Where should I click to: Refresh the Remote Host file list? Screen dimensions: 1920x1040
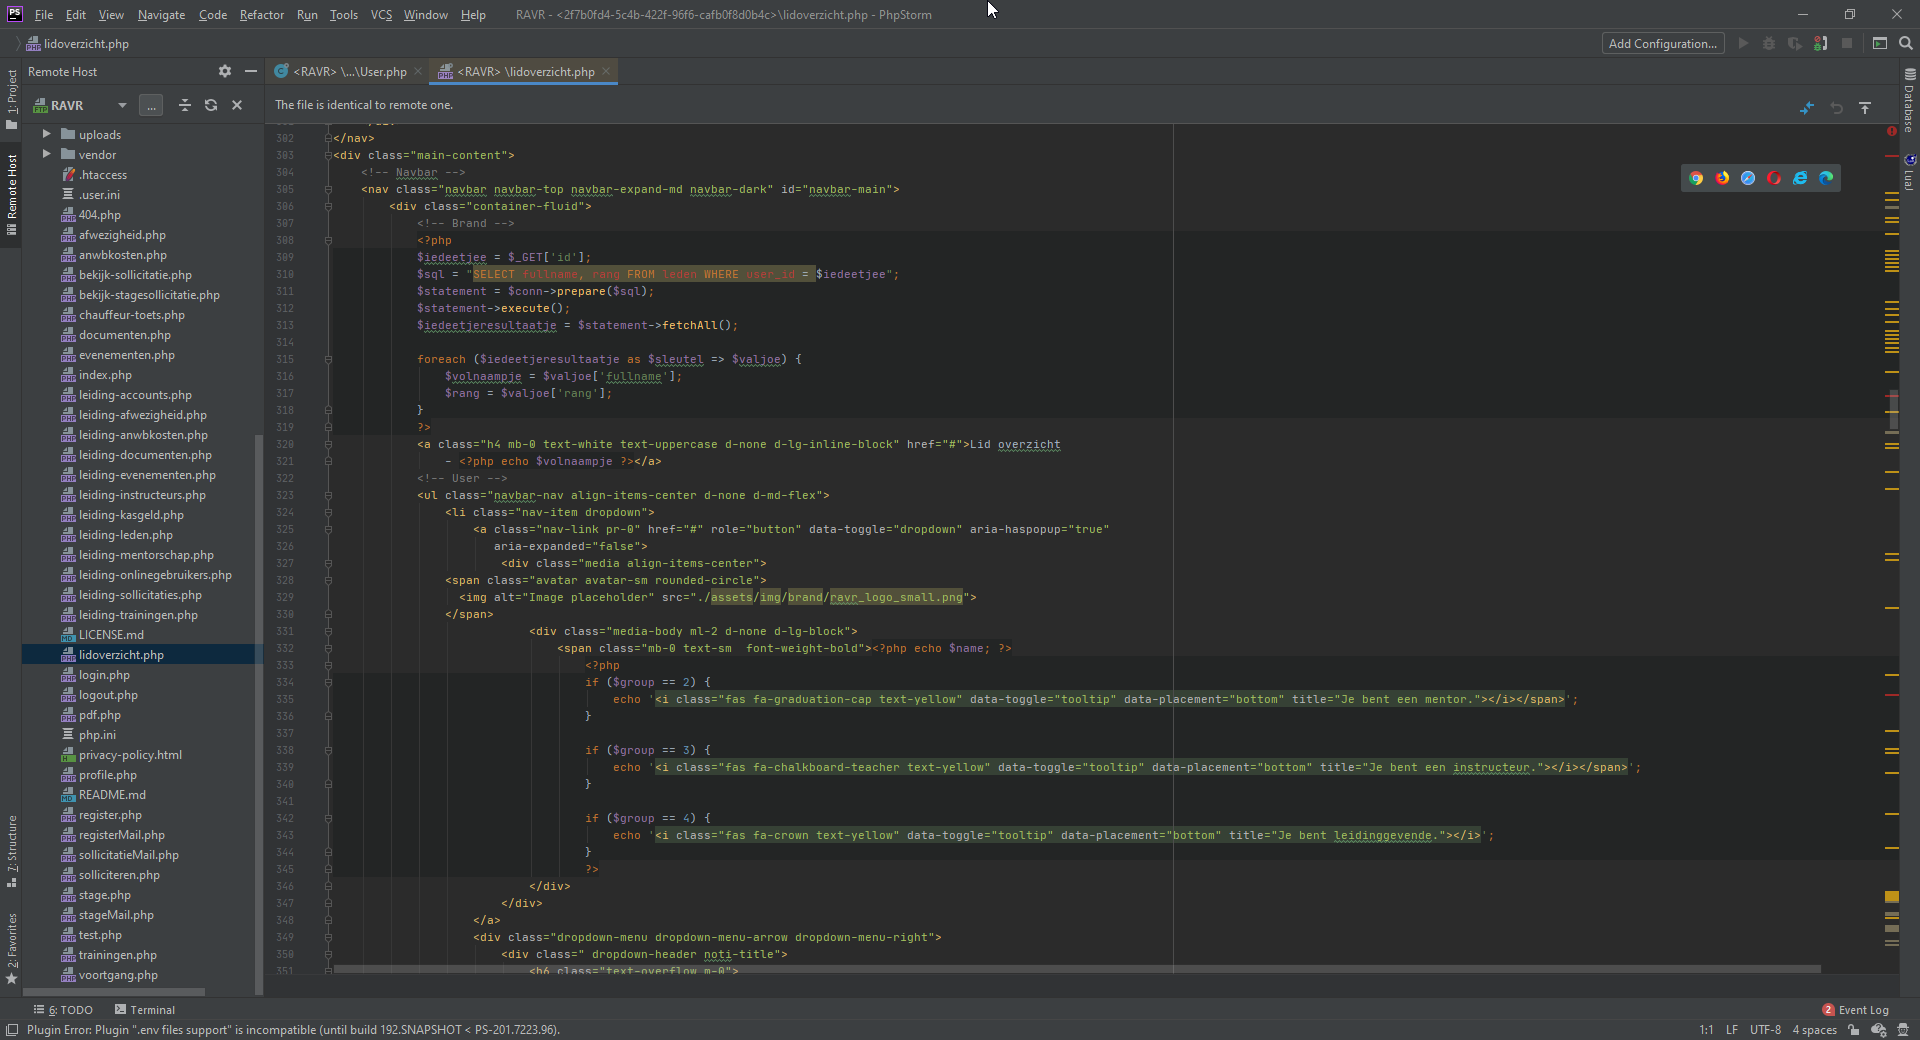[x=211, y=105]
